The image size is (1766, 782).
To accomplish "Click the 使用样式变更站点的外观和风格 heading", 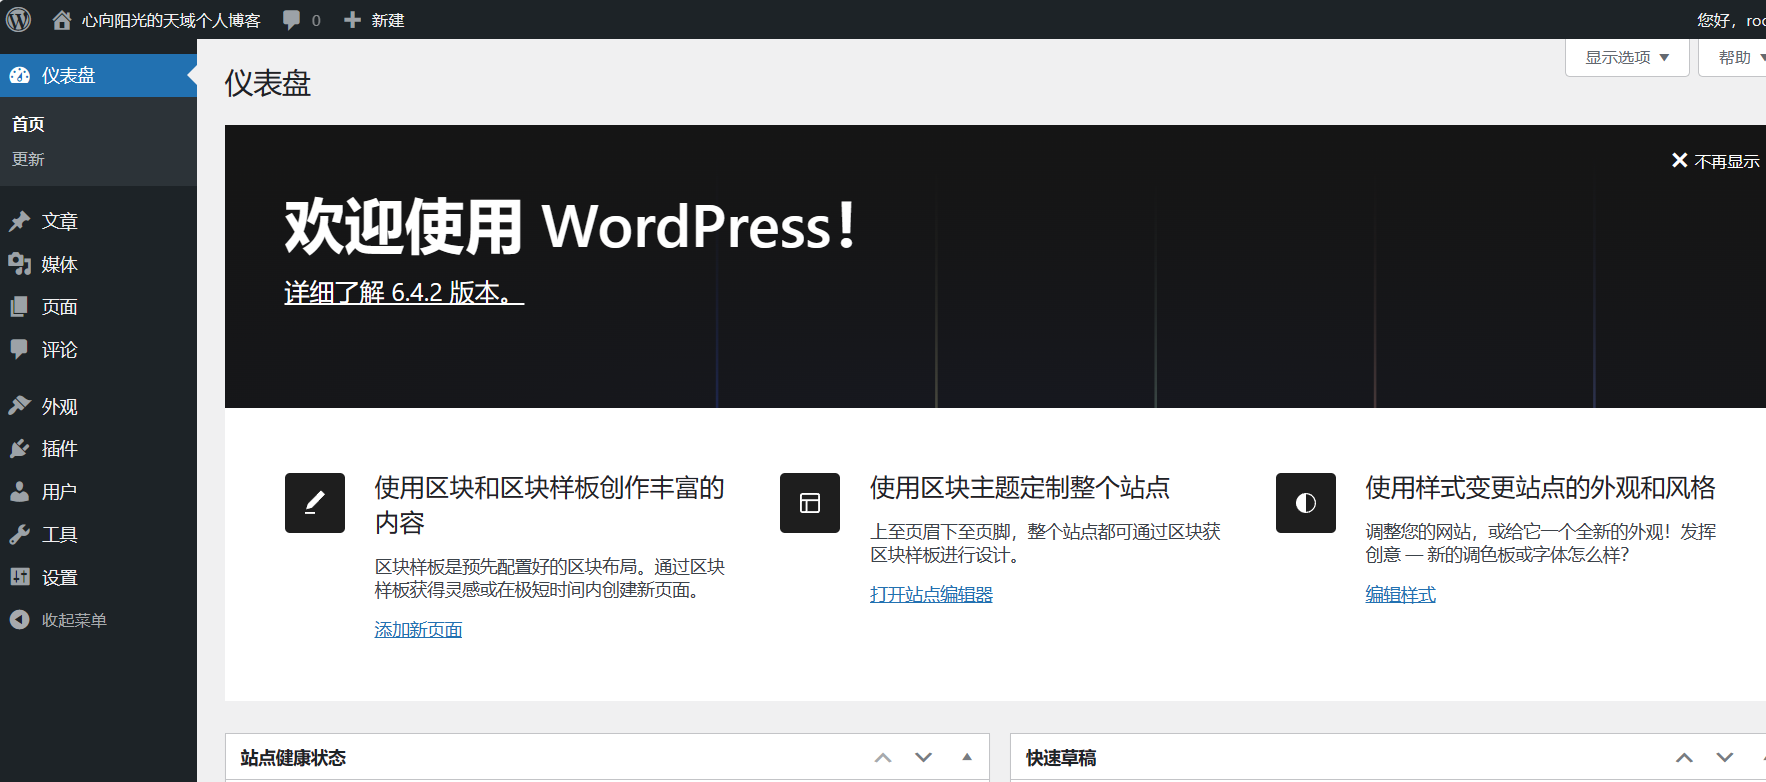I will click(1540, 488).
